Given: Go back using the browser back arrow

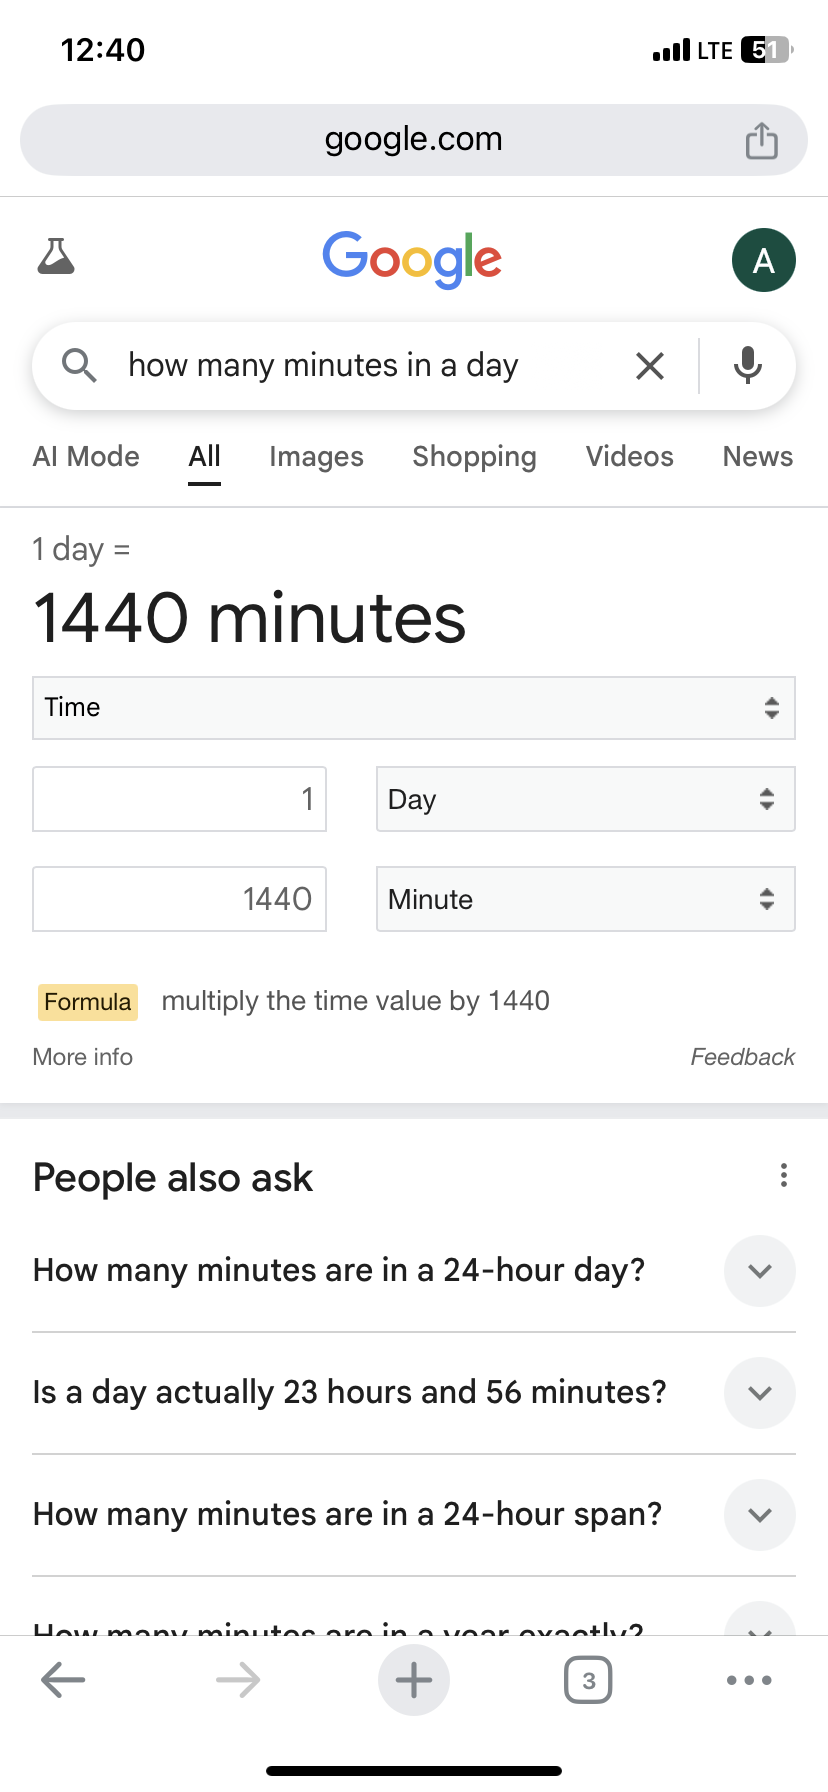Looking at the screenshot, I should (x=63, y=1680).
